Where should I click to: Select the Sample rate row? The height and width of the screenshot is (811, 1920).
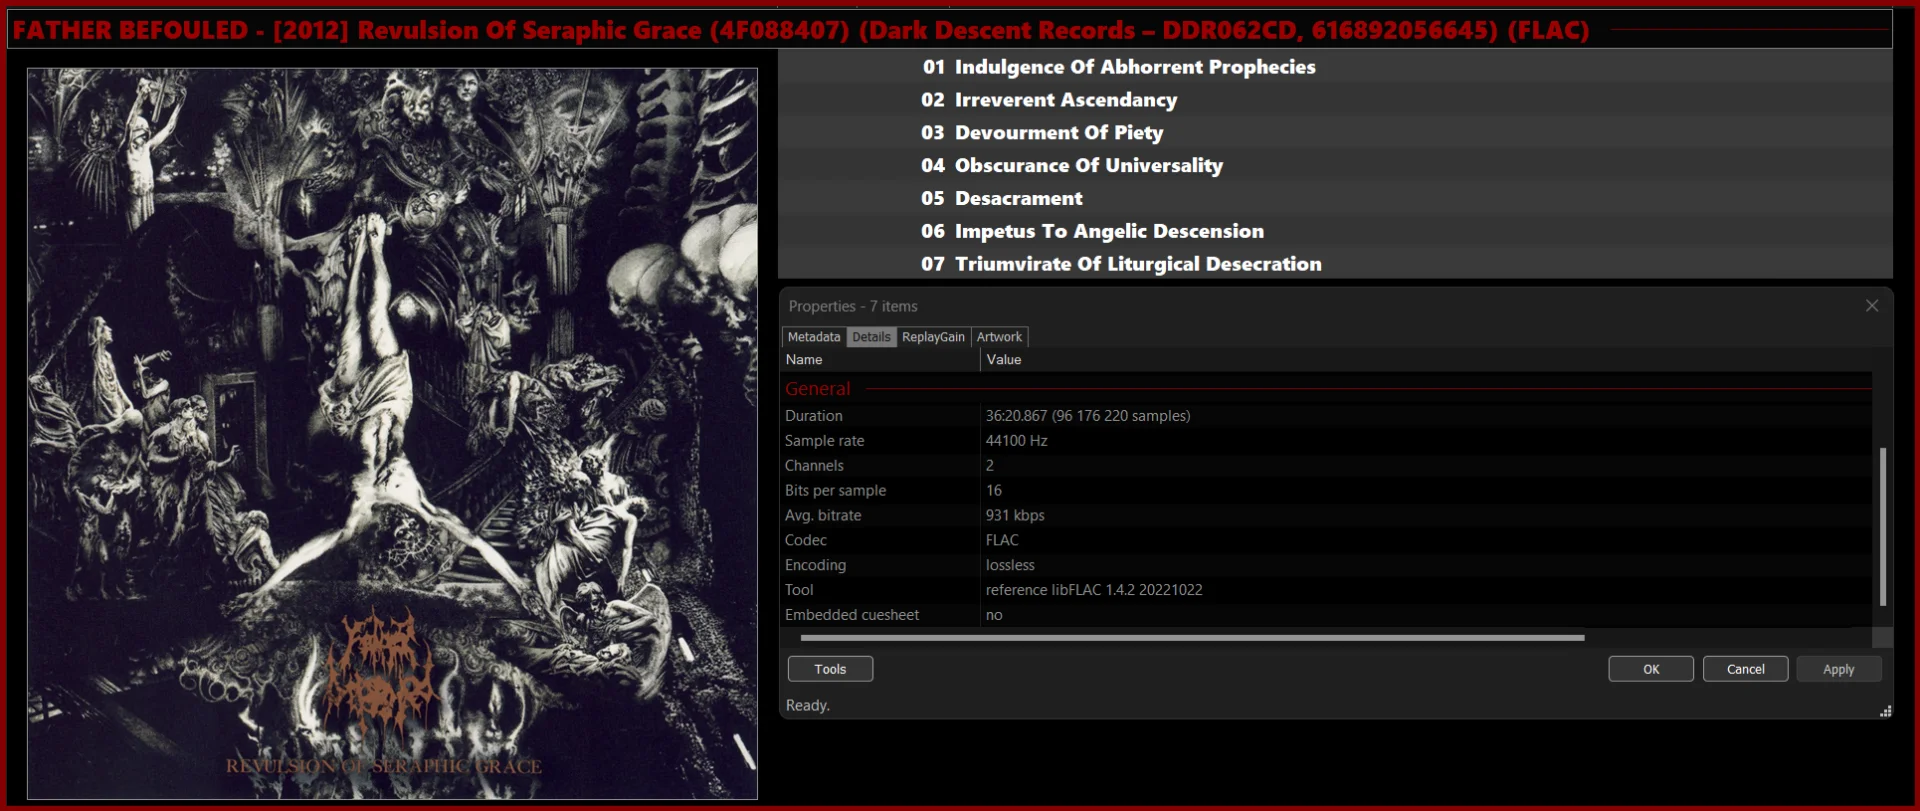[1326, 441]
